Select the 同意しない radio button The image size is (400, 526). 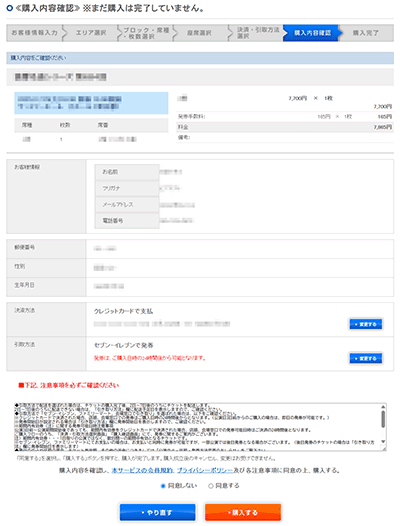163,486
